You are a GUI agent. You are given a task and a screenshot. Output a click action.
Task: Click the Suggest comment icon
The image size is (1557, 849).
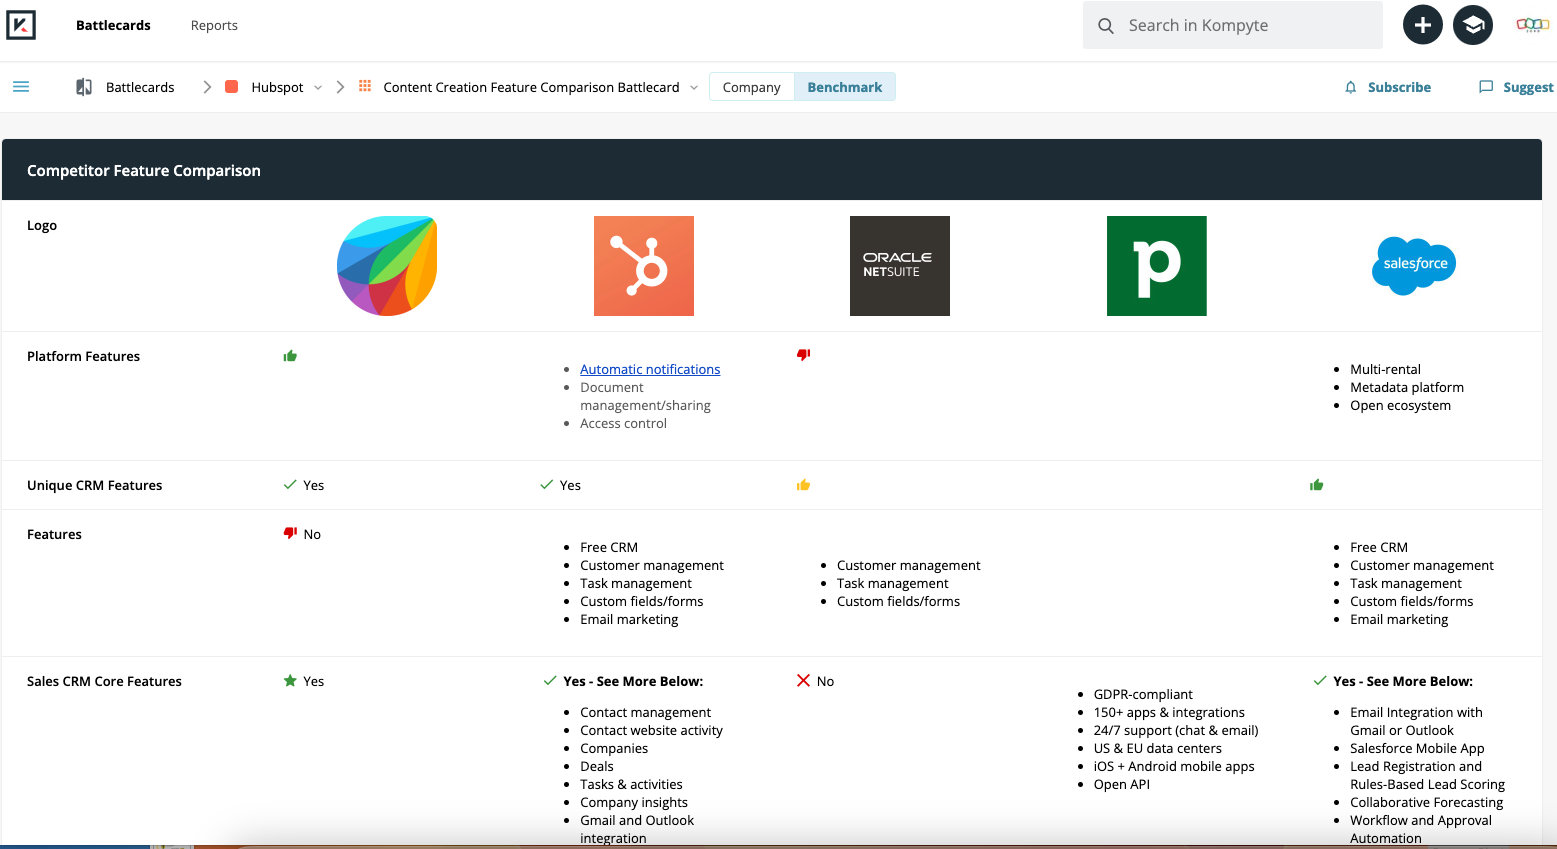pyautogui.click(x=1486, y=87)
